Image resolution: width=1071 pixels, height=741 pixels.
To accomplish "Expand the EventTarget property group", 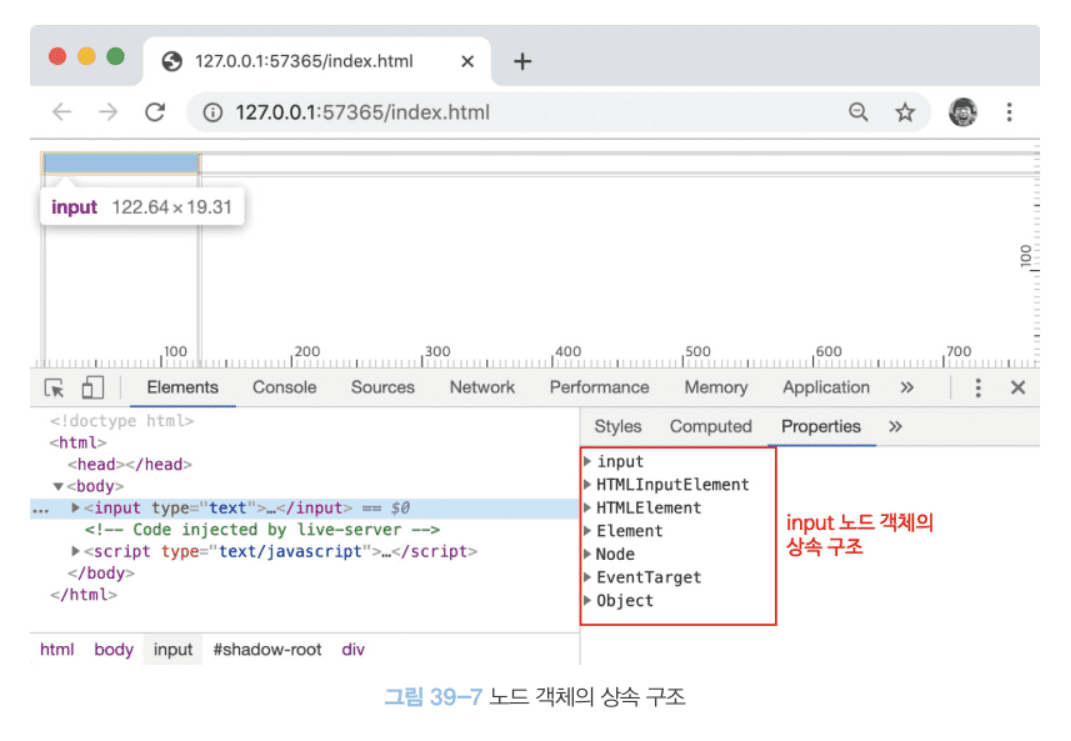I will pos(588,578).
